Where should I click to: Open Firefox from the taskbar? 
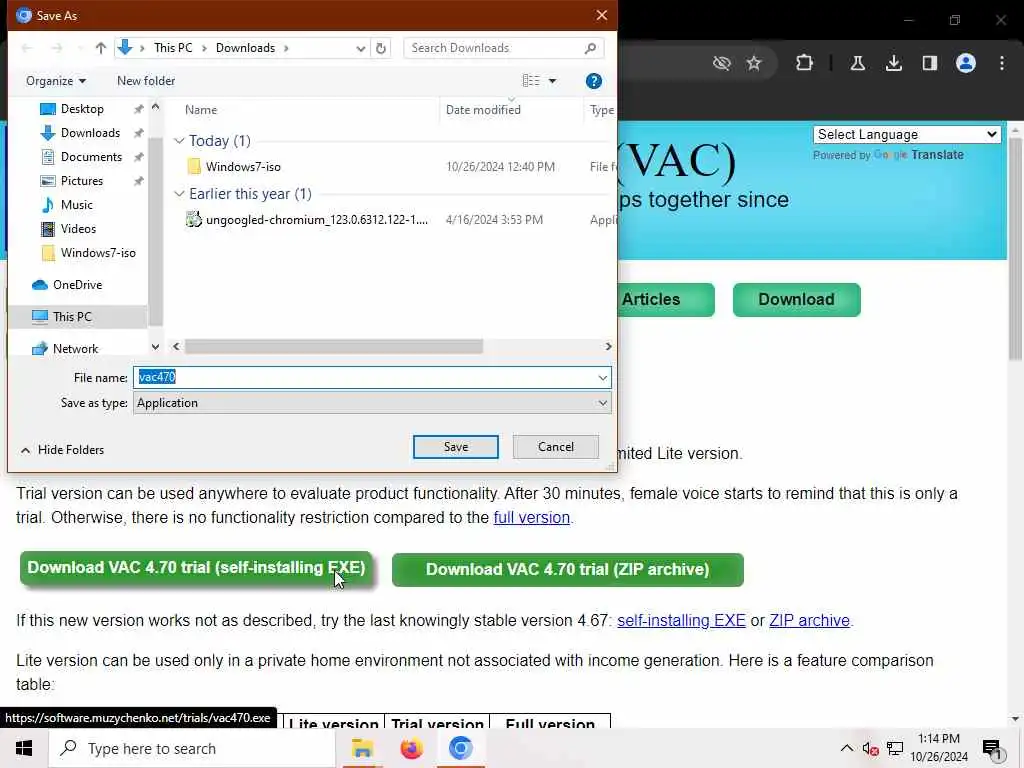[411, 748]
